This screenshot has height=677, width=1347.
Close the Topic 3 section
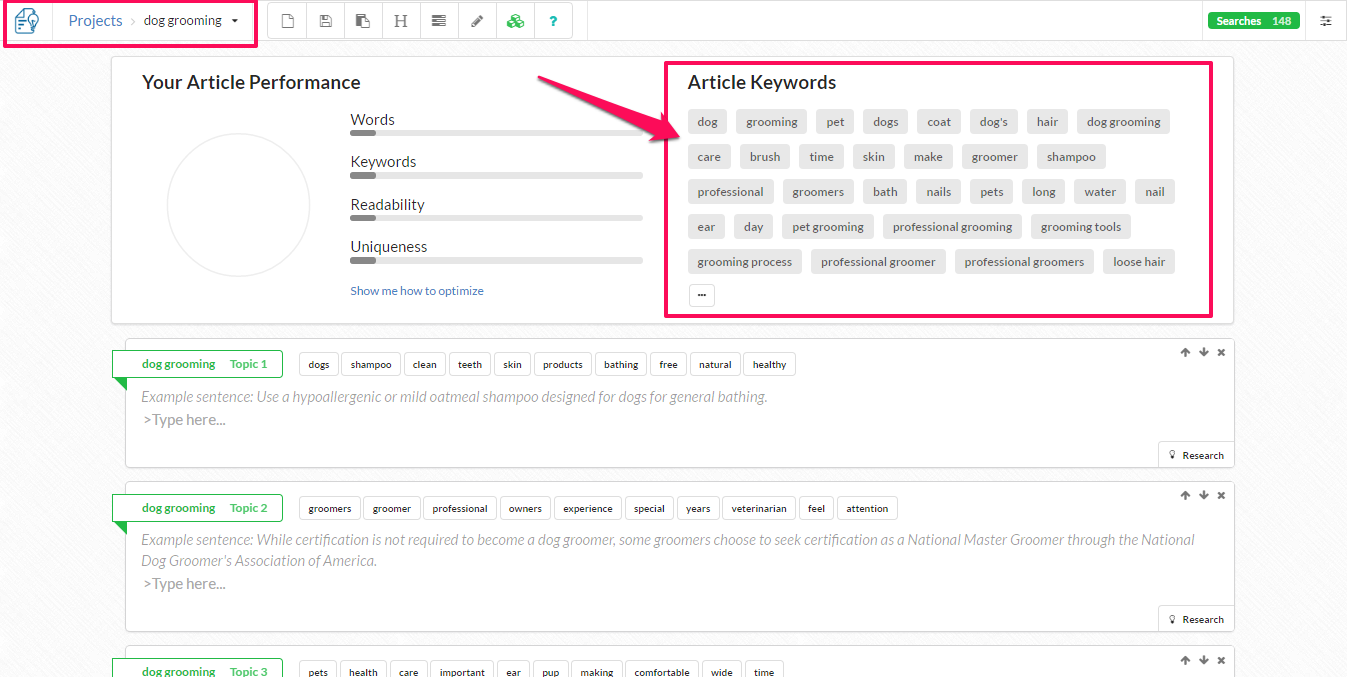[x=1221, y=660]
